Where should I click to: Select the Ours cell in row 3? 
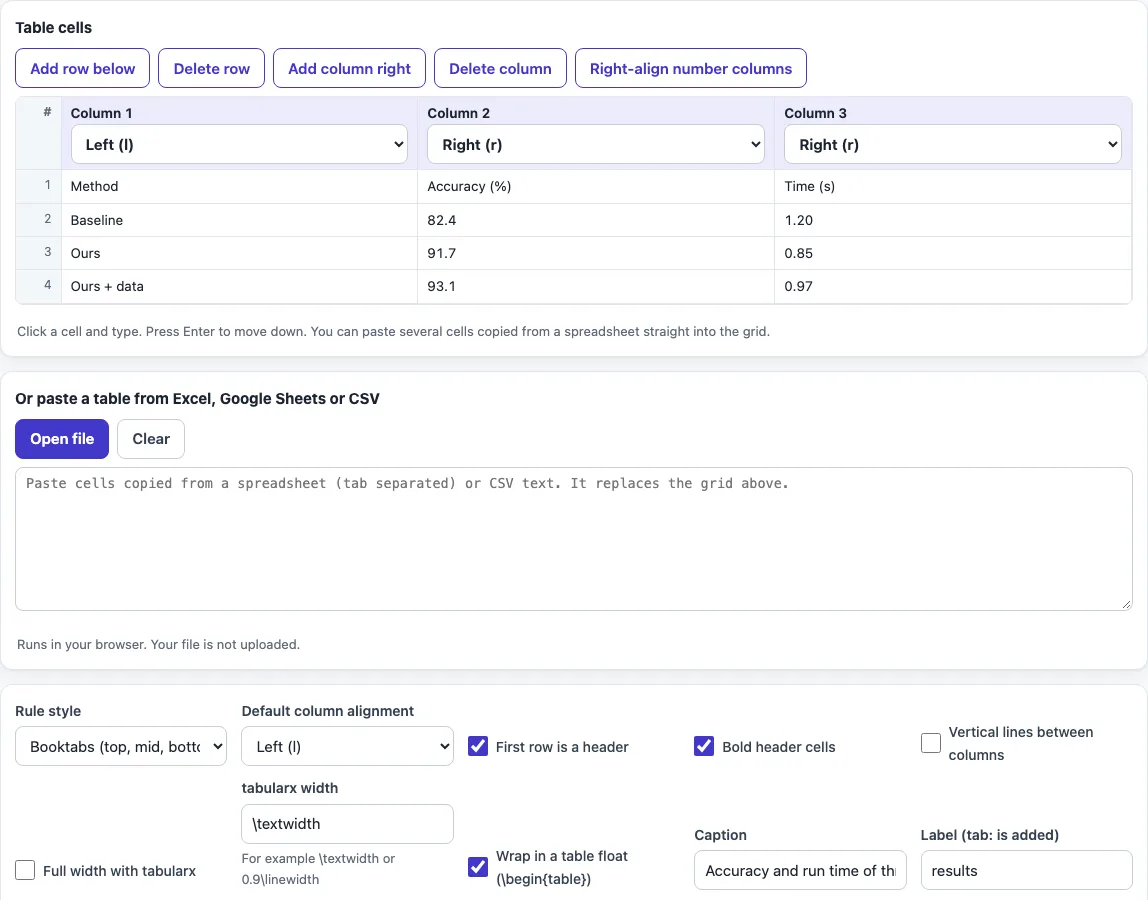click(x=239, y=253)
